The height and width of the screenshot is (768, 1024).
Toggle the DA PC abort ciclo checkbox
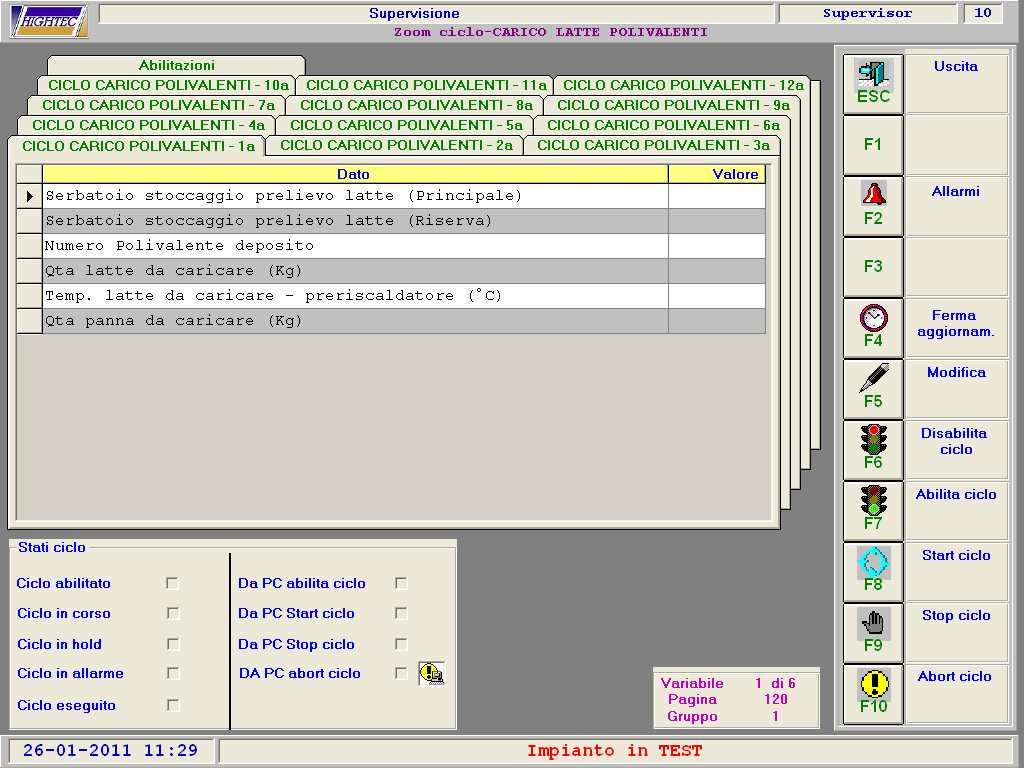tap(401, 673)
